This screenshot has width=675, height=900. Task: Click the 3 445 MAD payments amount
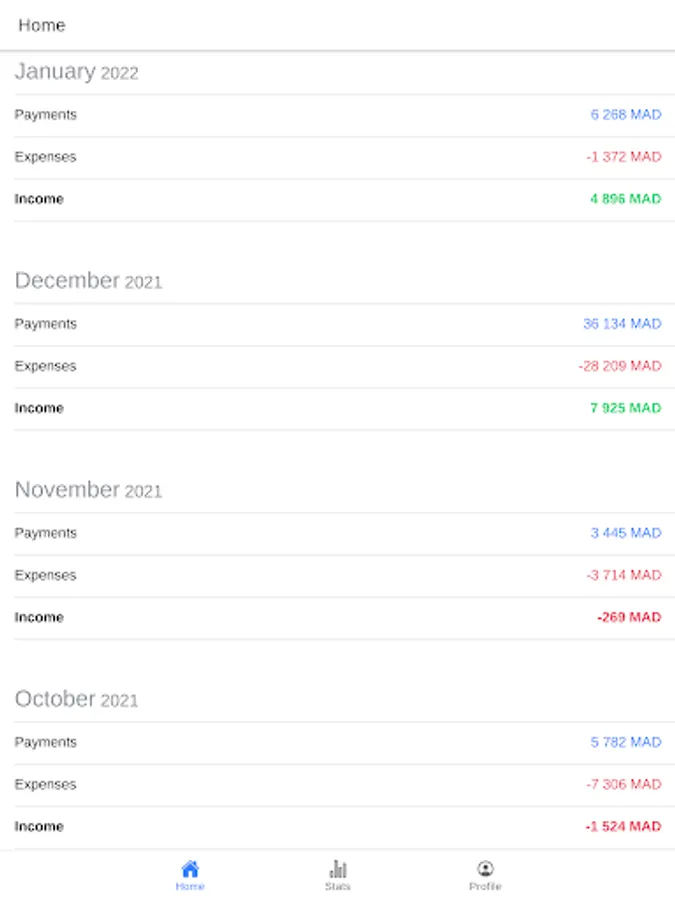625,533
